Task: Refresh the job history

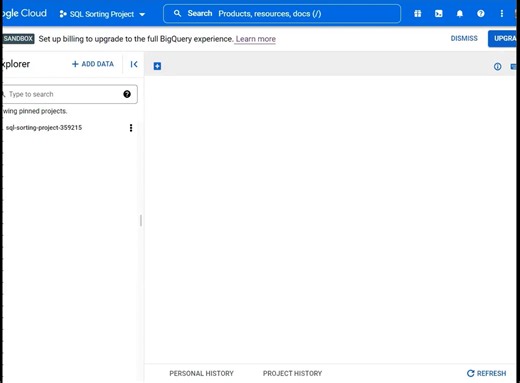Action: point(486,373)
